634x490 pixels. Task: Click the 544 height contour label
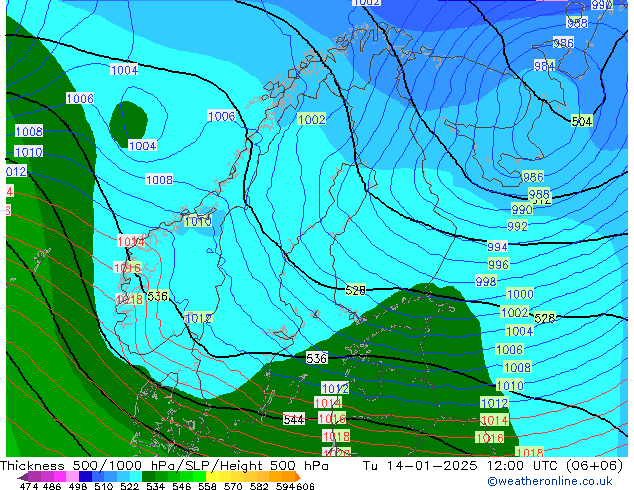click(294, 420)
